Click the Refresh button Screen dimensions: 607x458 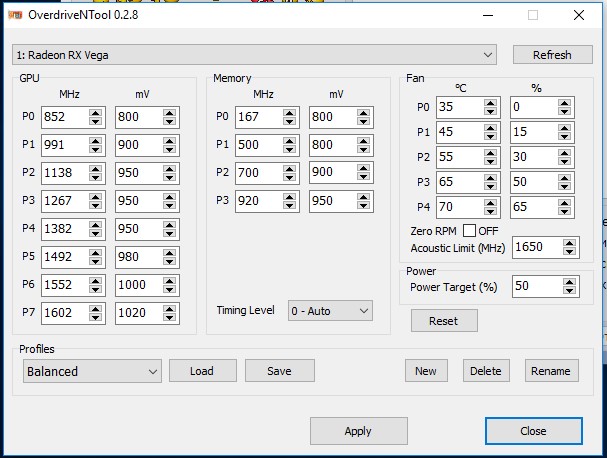552,55
